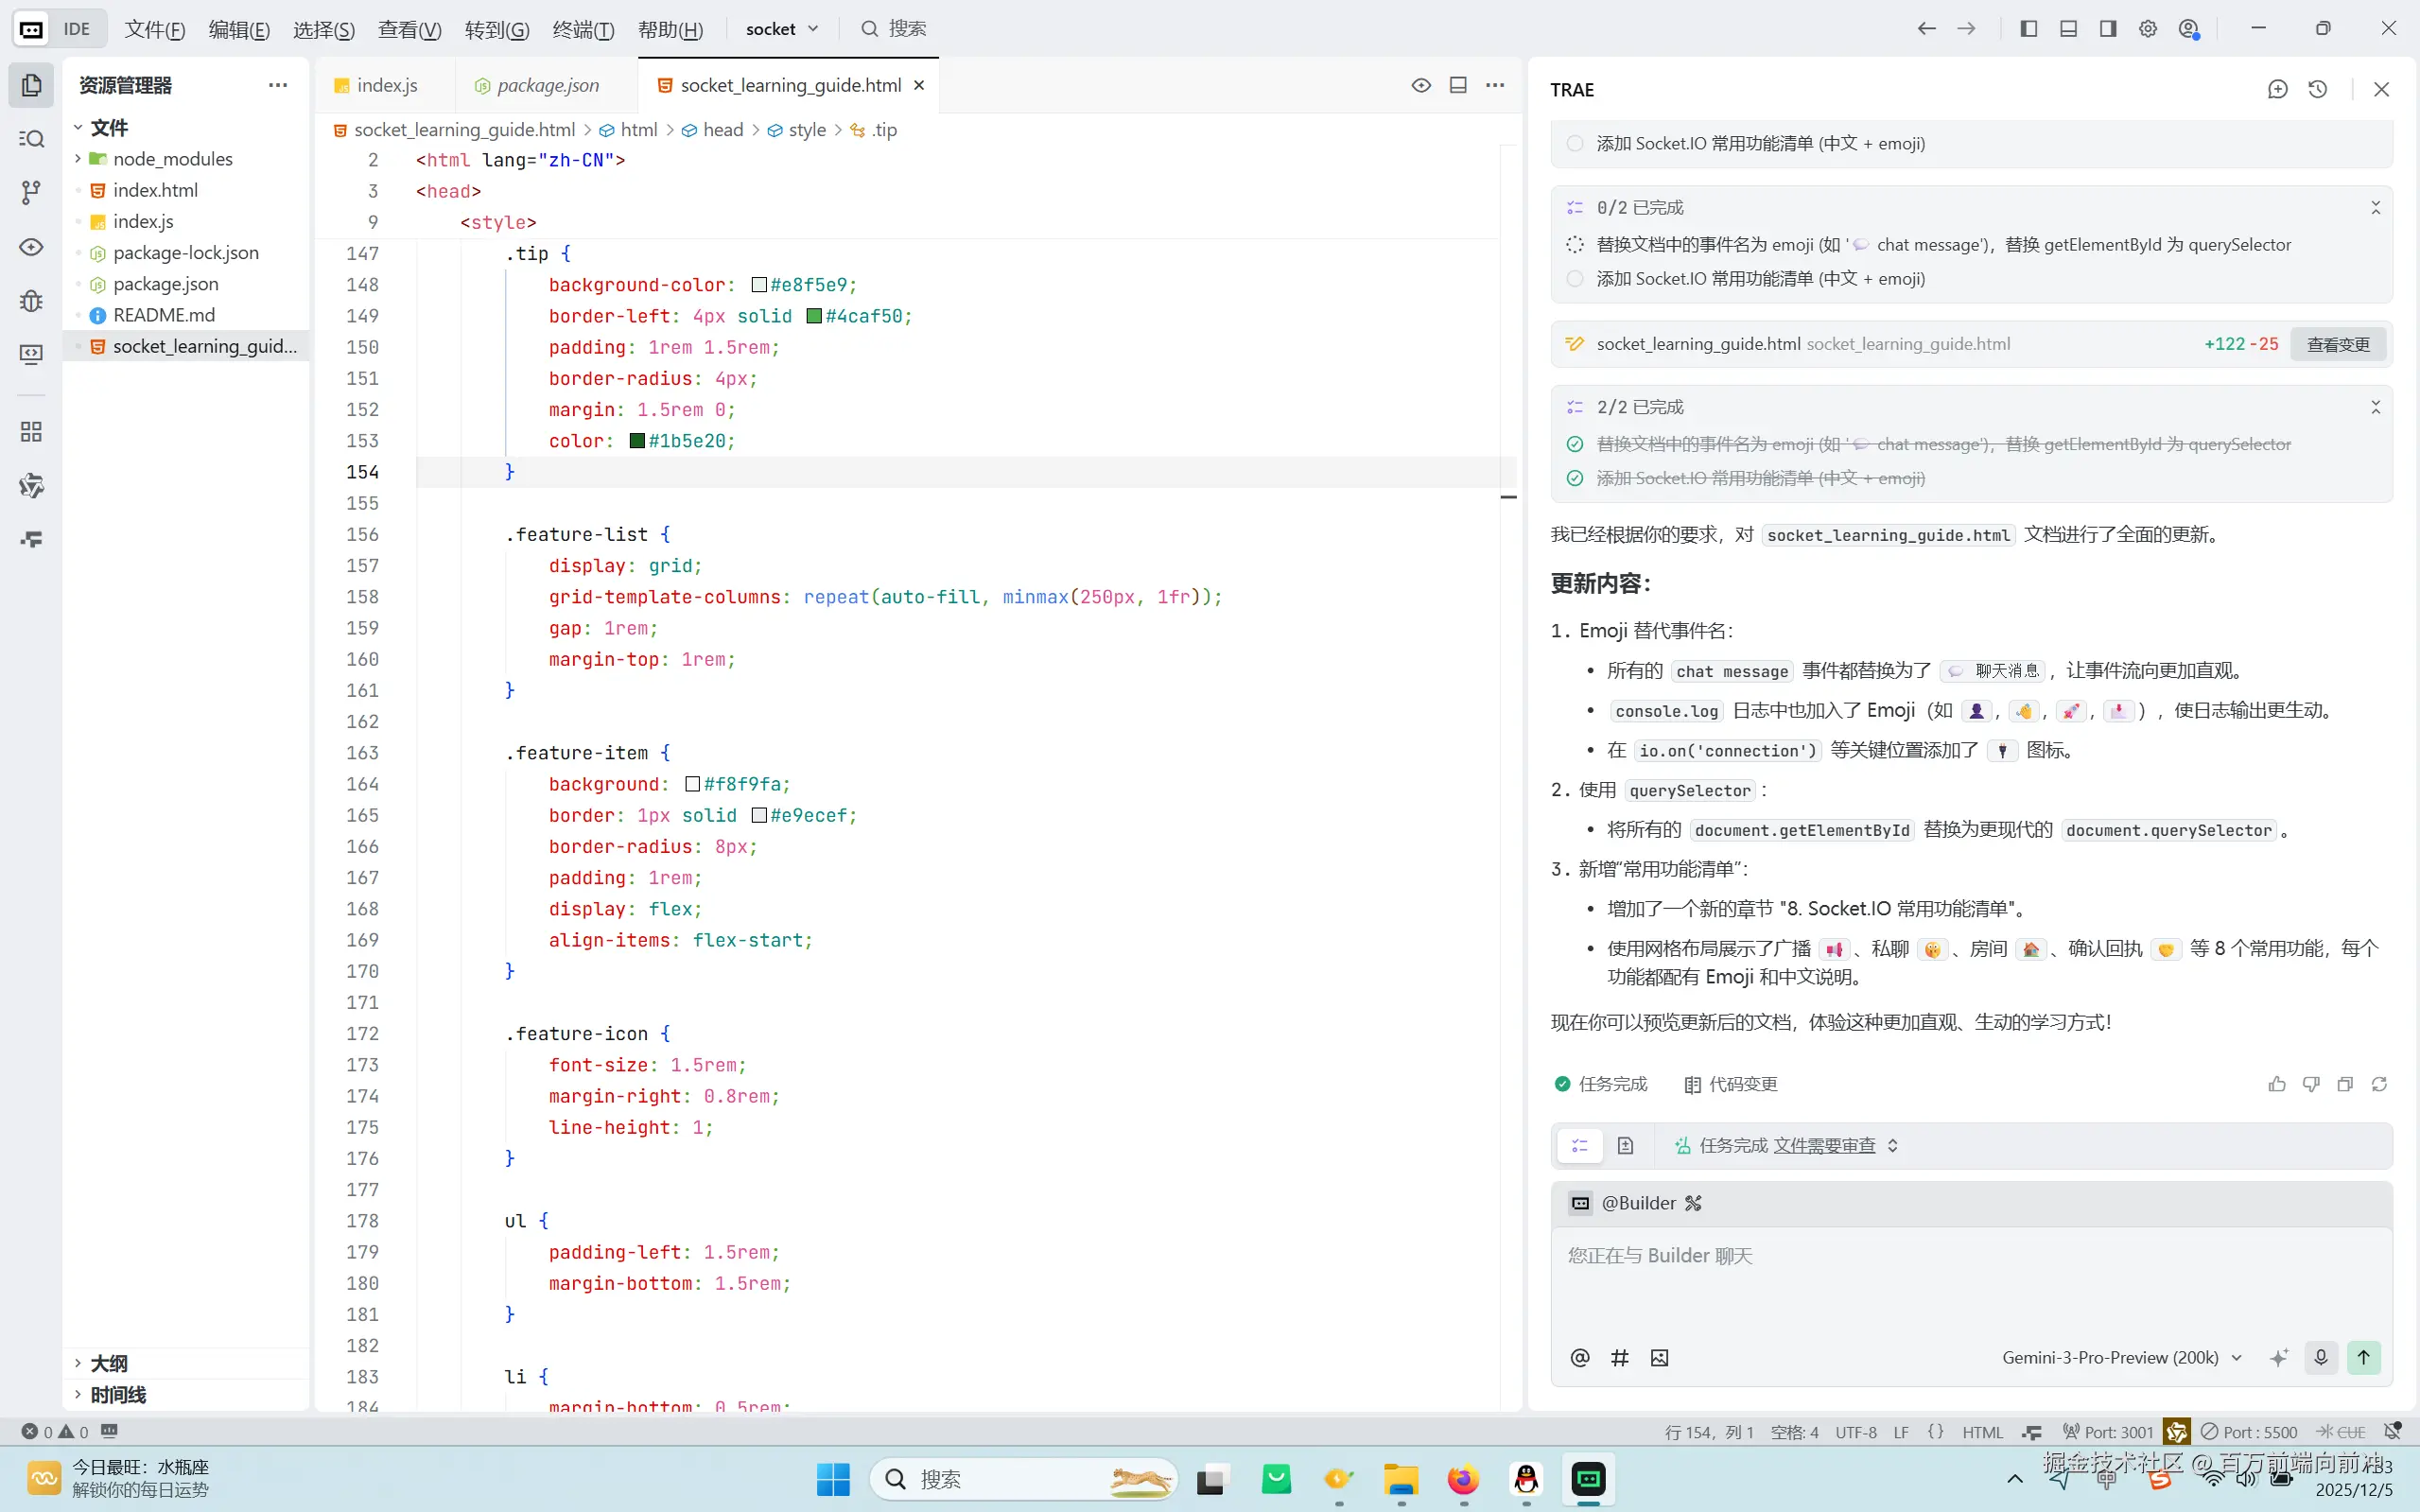
Task: Click the 代码变更 link
Action: pyautogui.click(x=1730, y=1084)
